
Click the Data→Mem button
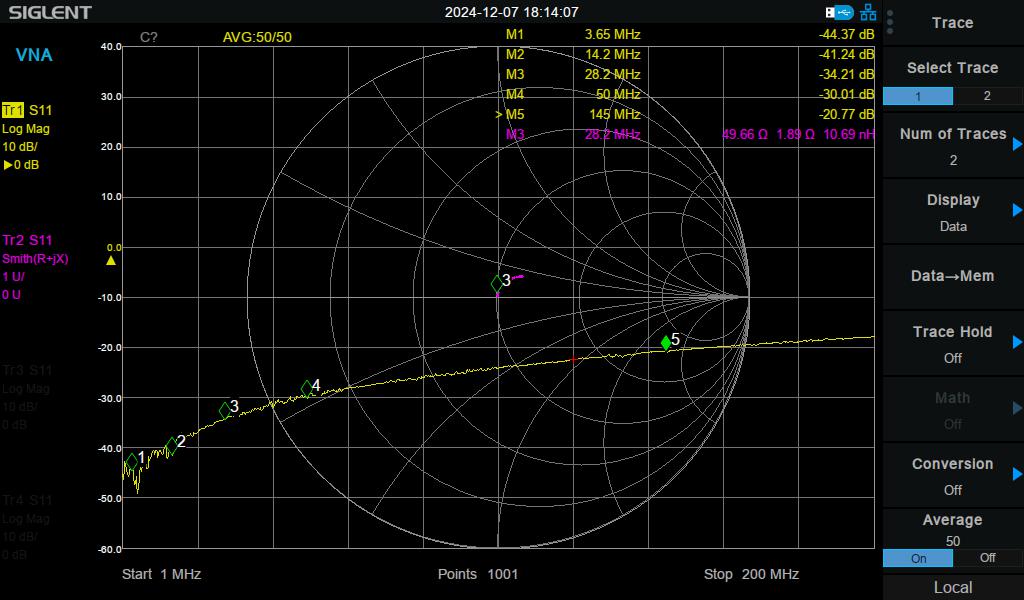(953, 276)
